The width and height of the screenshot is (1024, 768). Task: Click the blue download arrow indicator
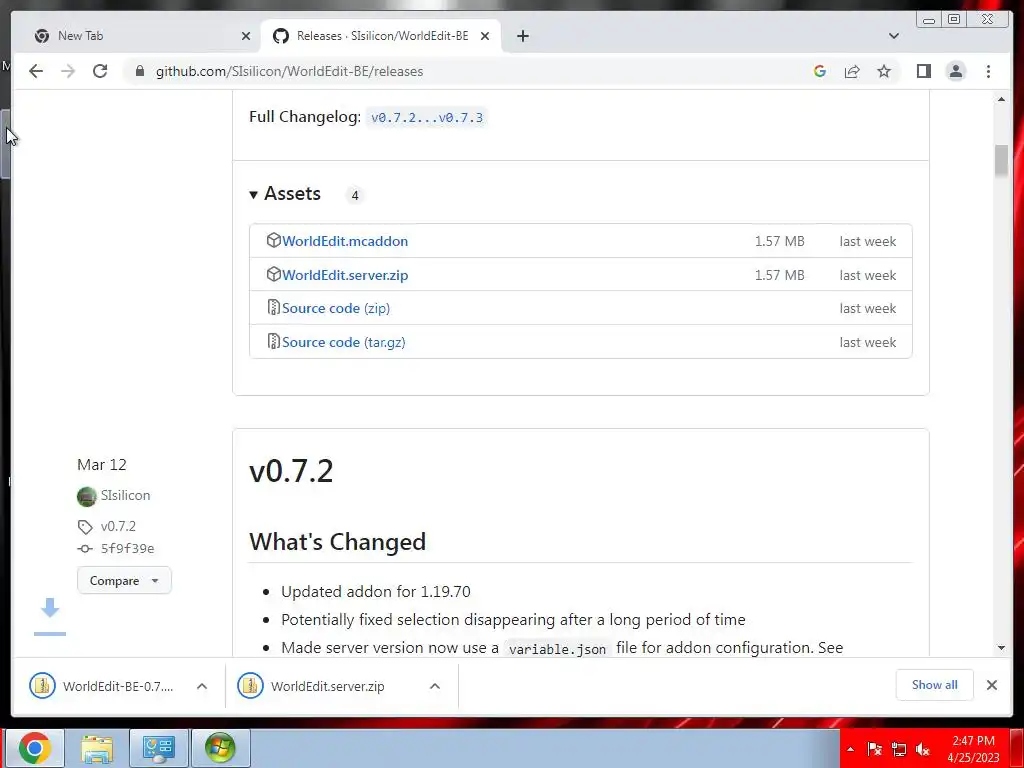(x=50, y=616)
